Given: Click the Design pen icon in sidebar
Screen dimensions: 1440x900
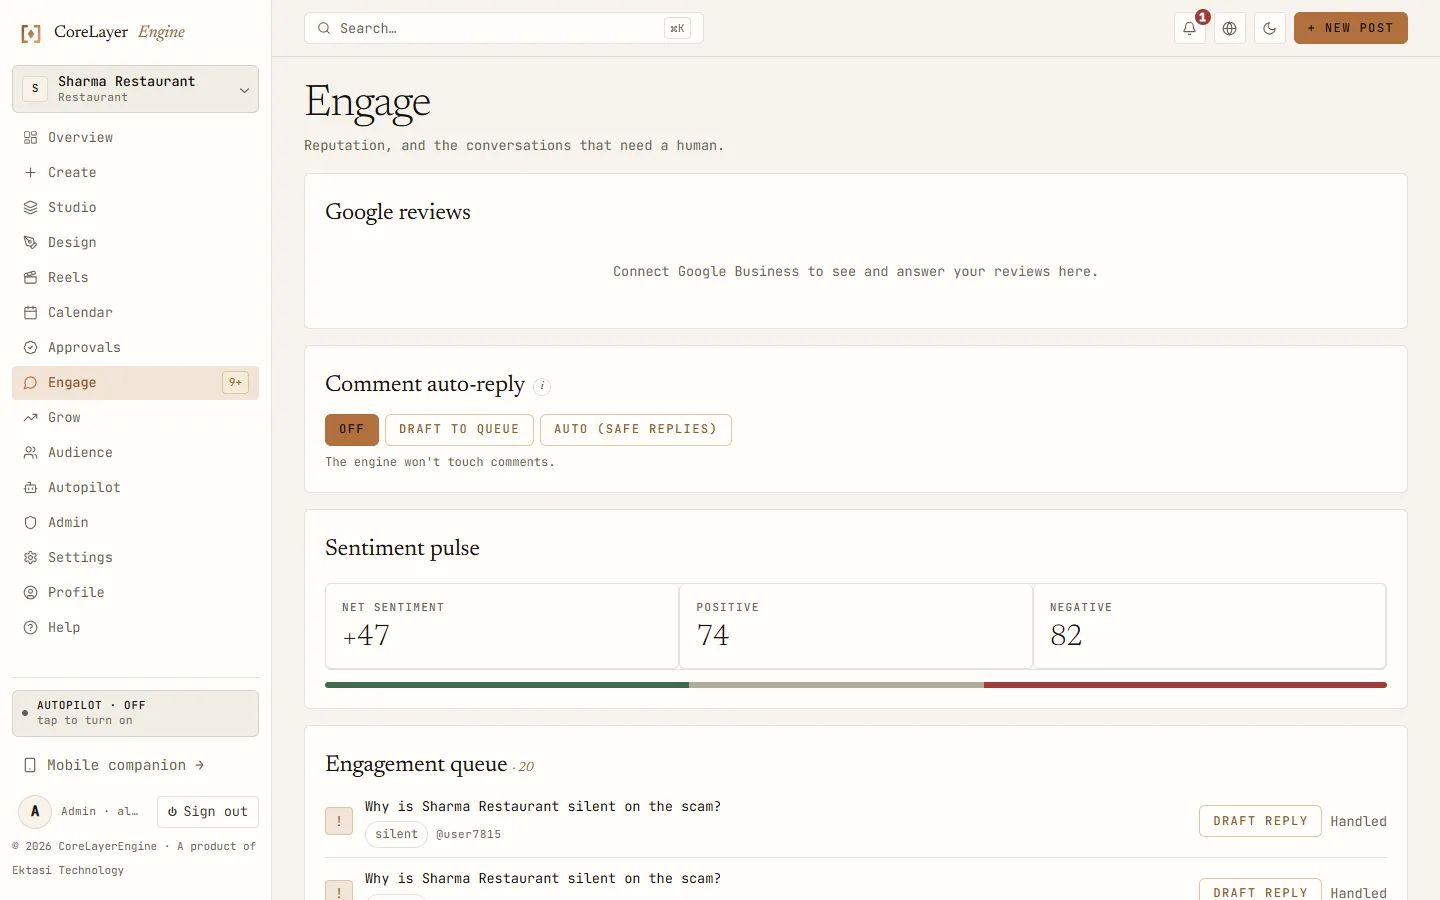Looking at the screenshot, I should pyautogui.click(x=30, y=243).
